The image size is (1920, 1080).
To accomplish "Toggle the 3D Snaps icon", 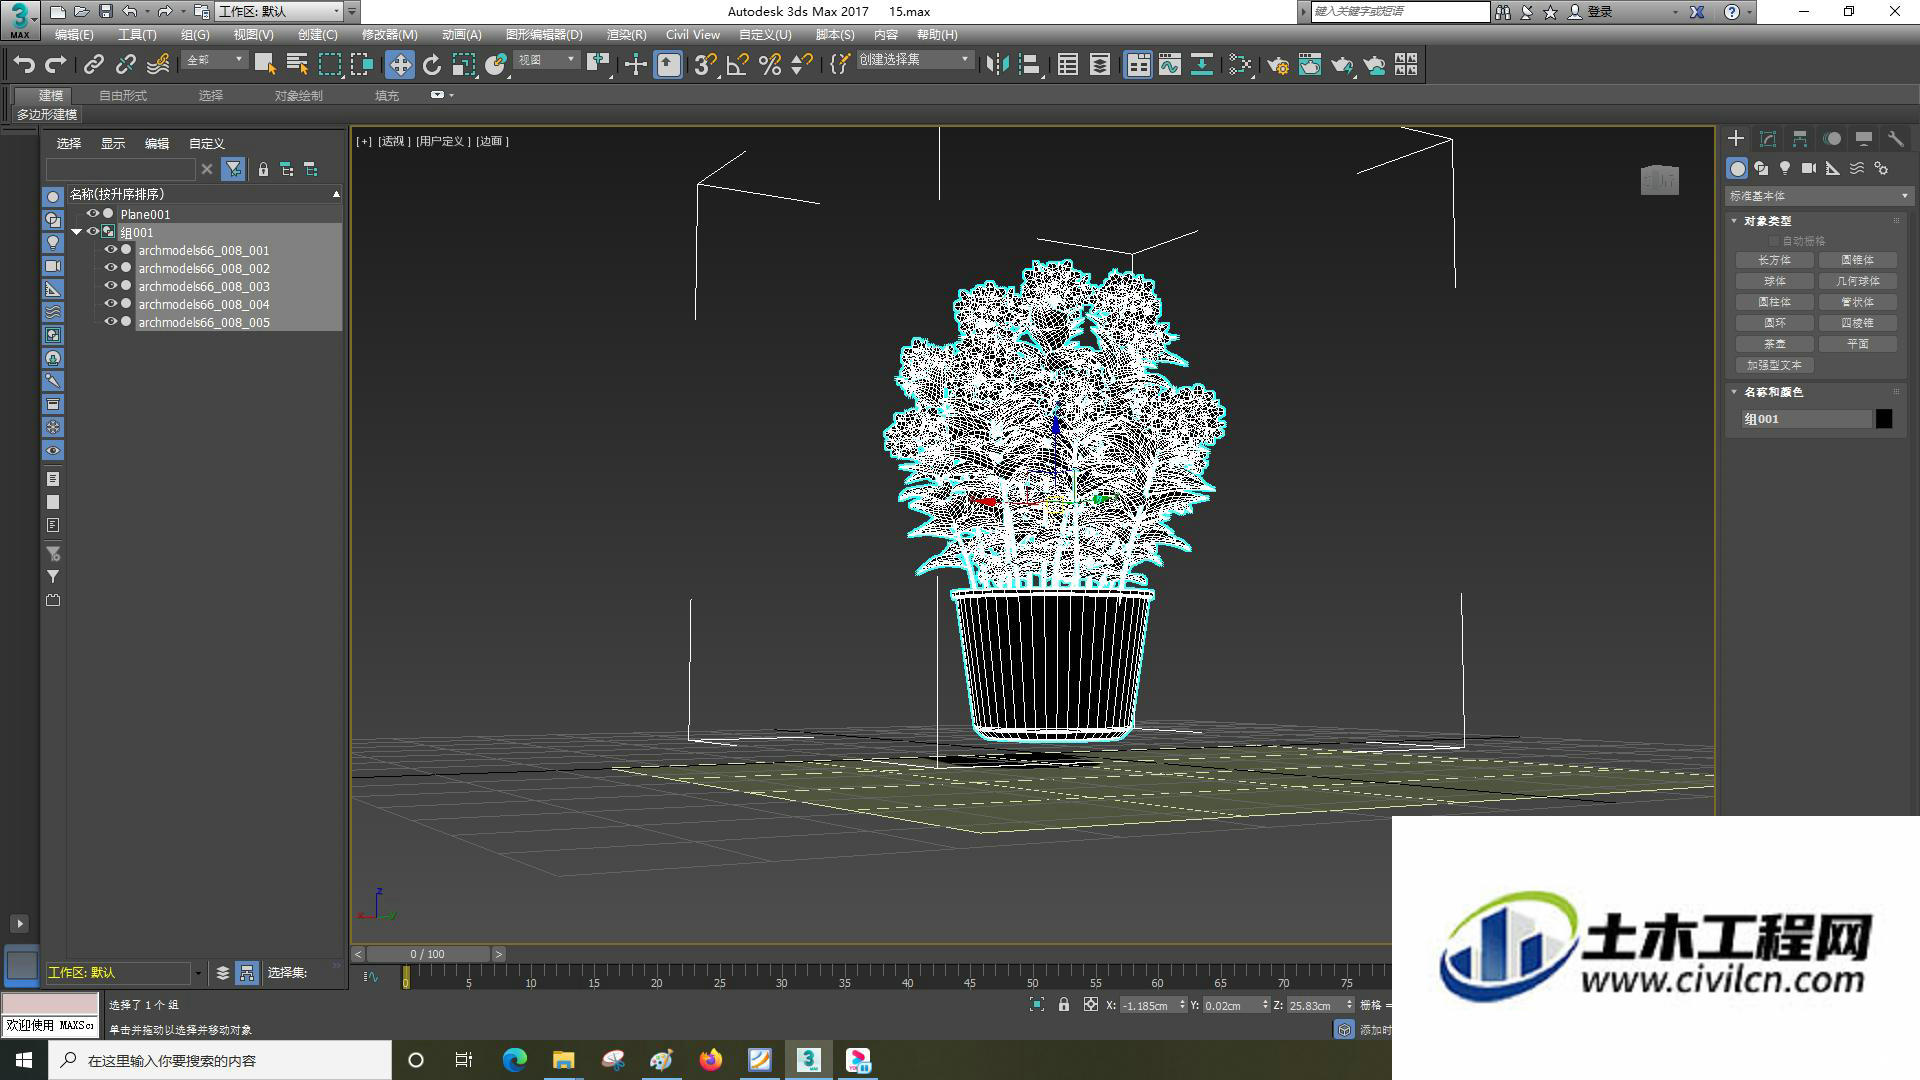I will pyautogui.click(x=704, y=65).
